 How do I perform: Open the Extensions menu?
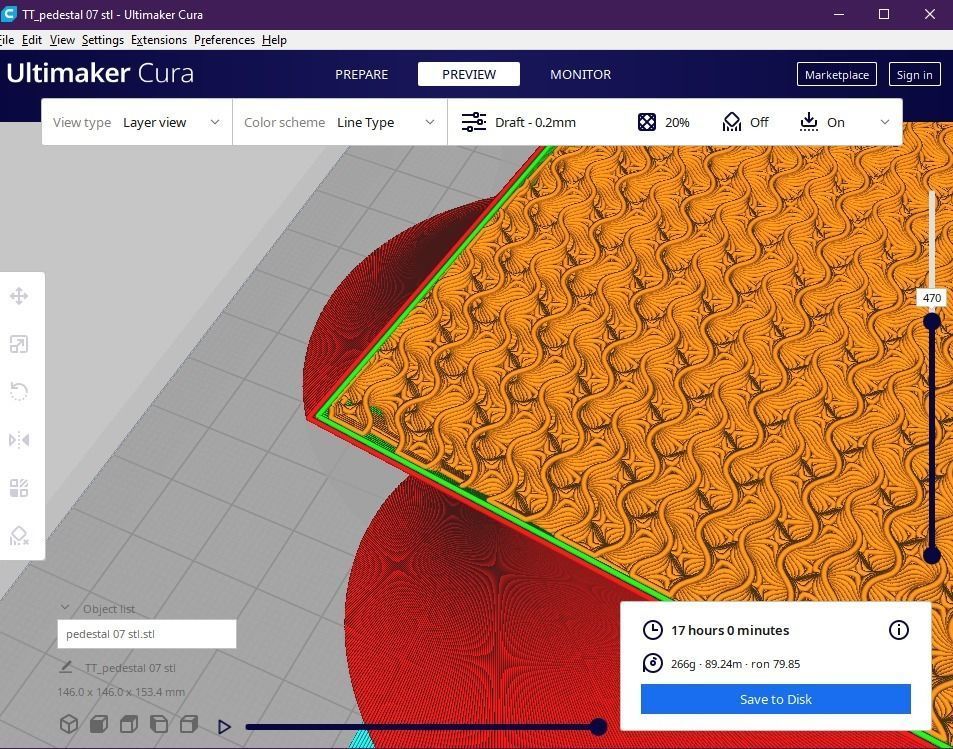point(159,40)
